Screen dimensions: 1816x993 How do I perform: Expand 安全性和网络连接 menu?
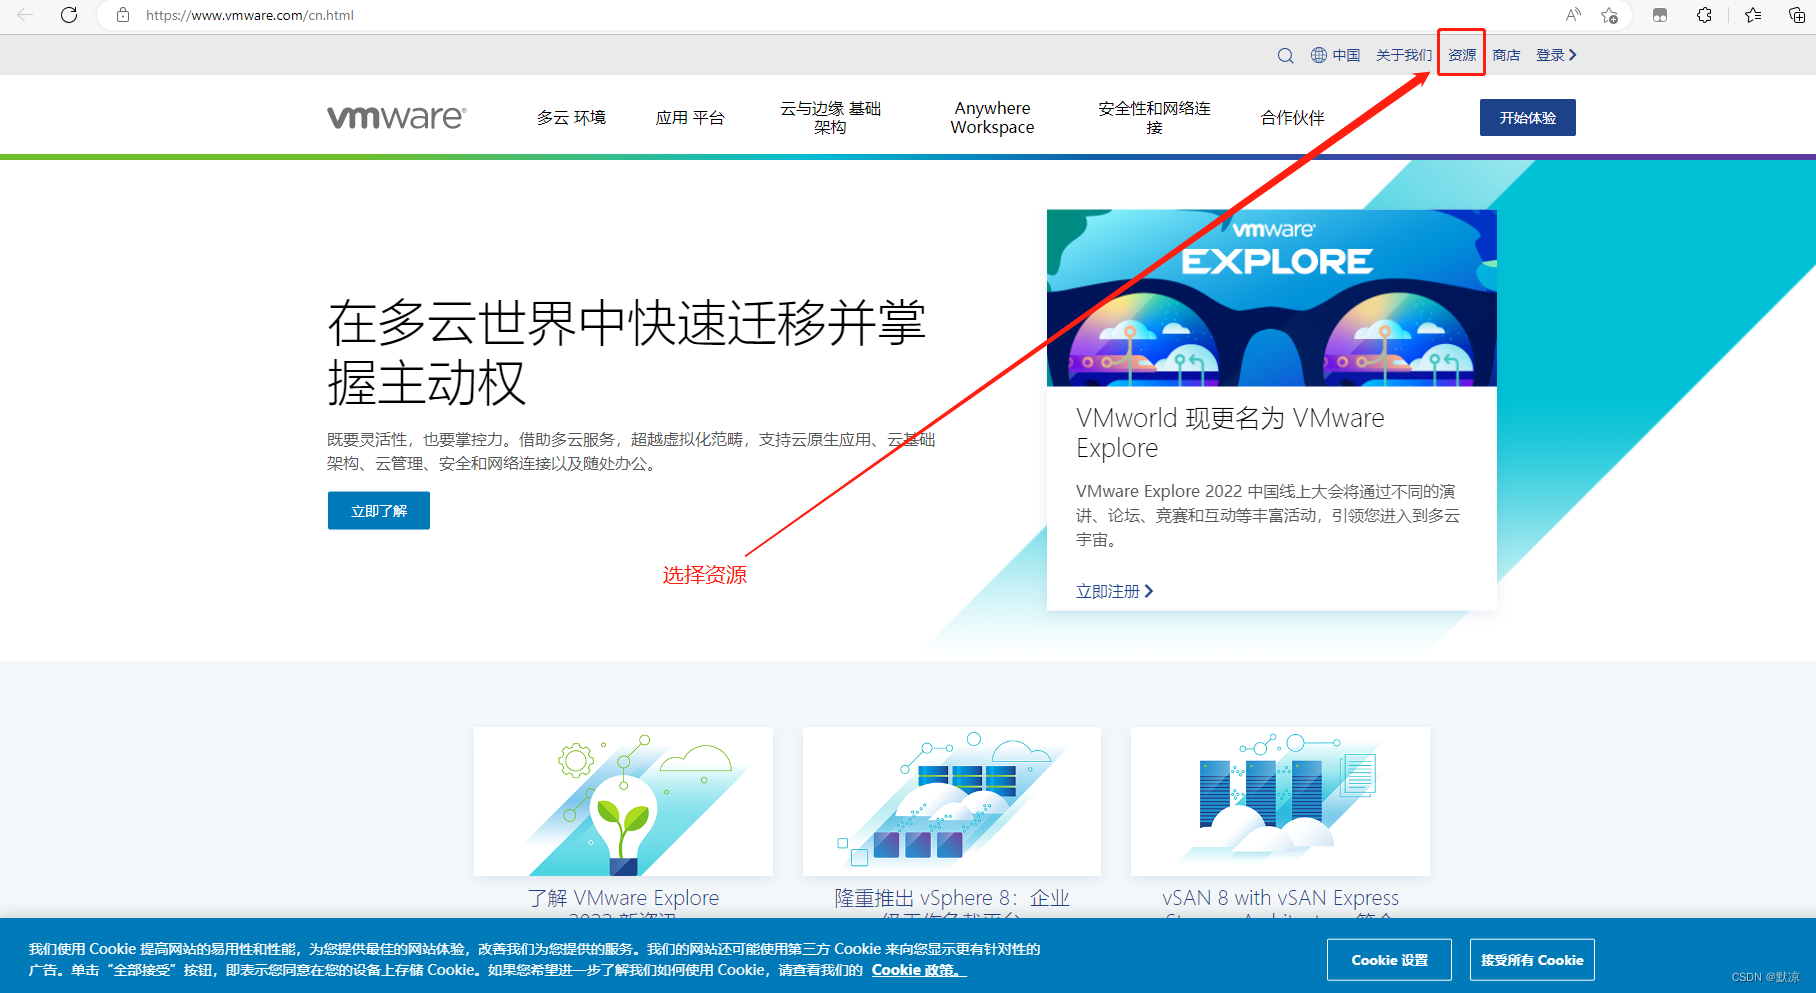tap(1154, 118)
